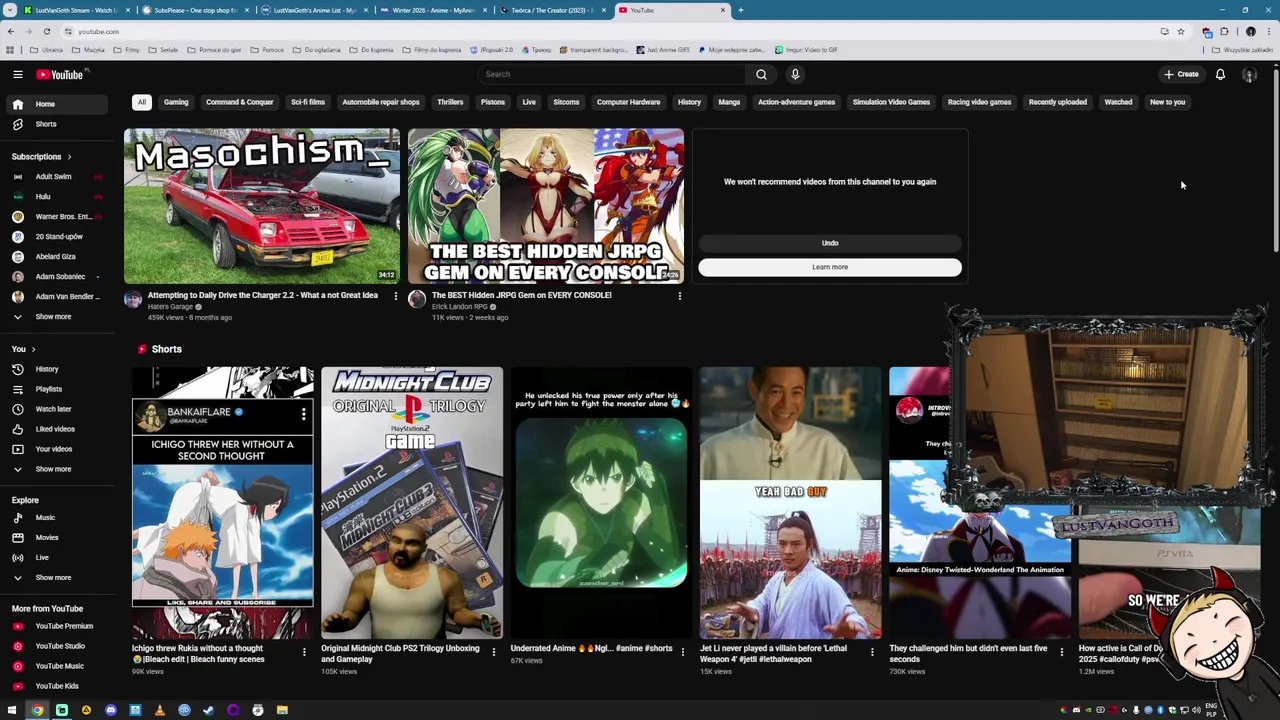
Task: Open the Abelard Giza subscription
Action: 58,257
